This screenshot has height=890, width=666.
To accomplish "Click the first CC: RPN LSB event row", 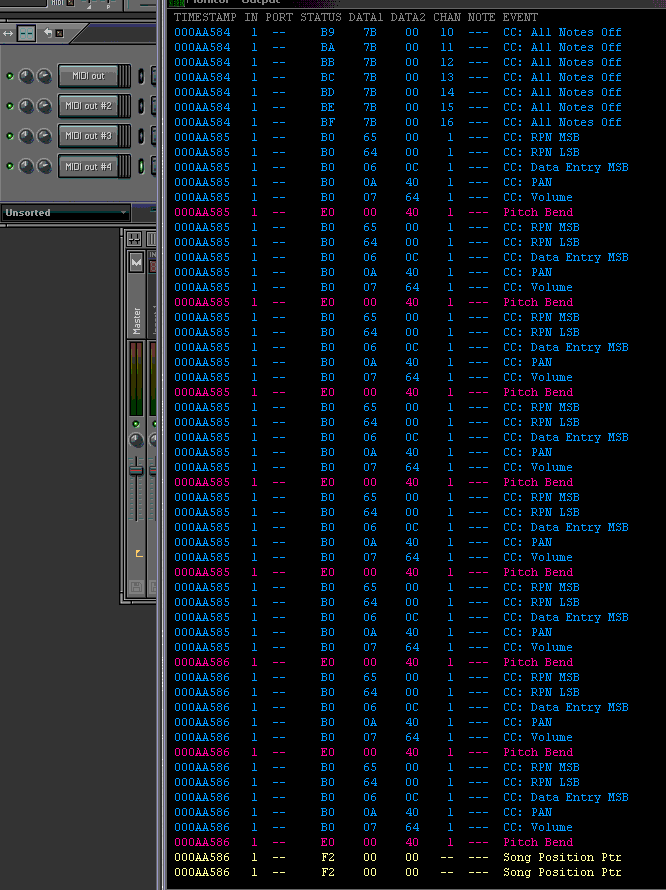I will (x=376, y=152).
